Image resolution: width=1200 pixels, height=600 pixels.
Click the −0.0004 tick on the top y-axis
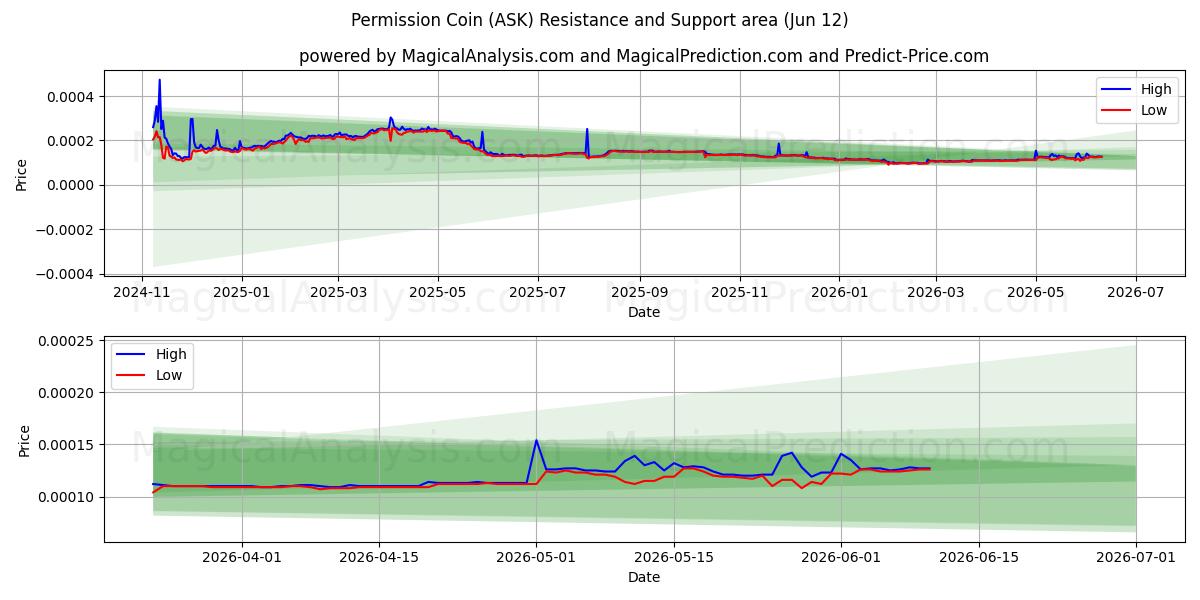tap(65, 274)
